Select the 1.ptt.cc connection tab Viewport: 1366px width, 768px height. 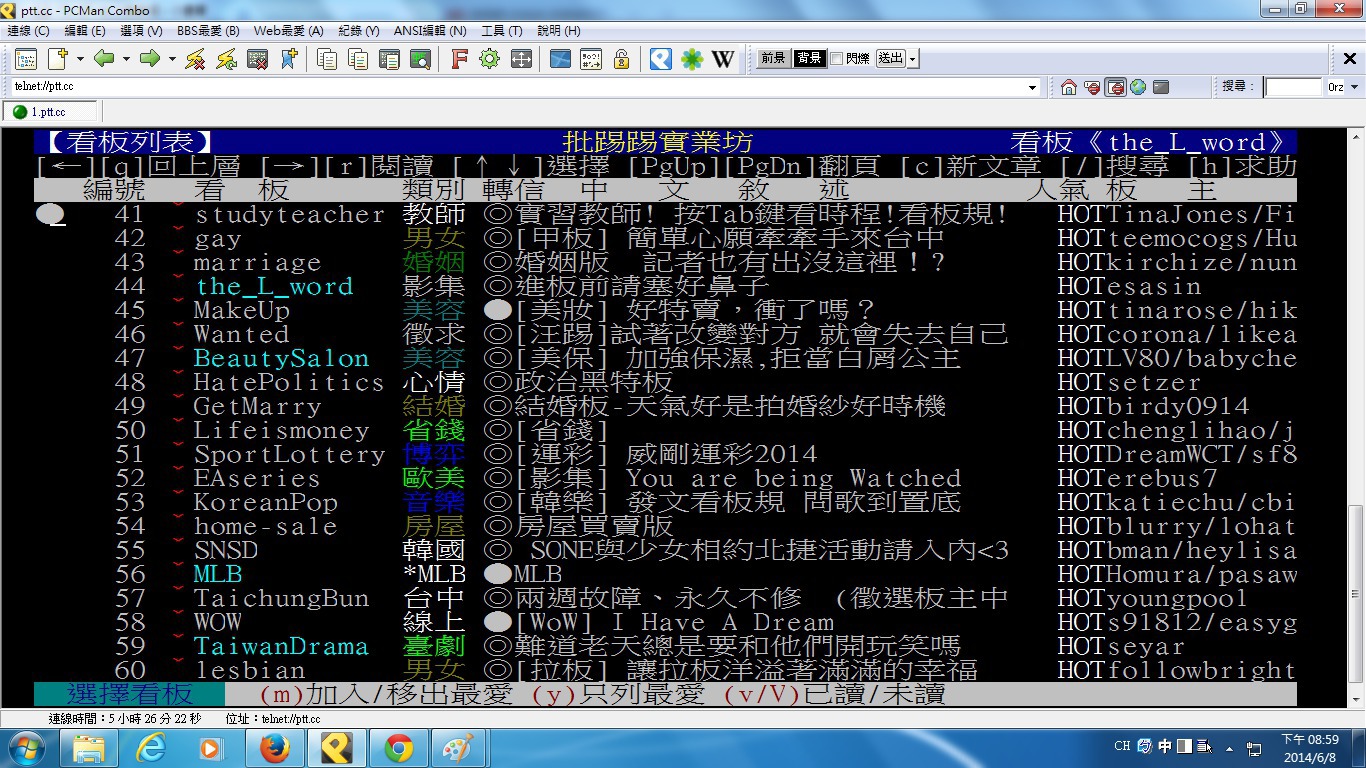pyautogui.click(x=50, y=112)
